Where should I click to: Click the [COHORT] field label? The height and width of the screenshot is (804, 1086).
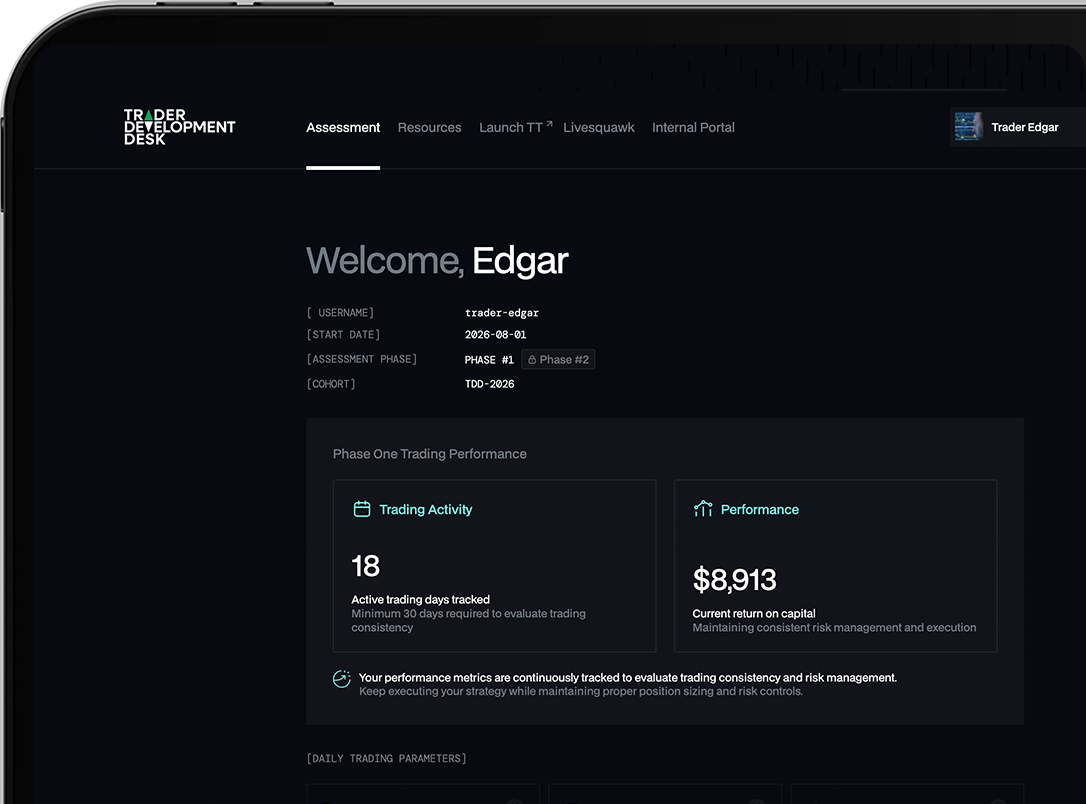coord(331,384)
